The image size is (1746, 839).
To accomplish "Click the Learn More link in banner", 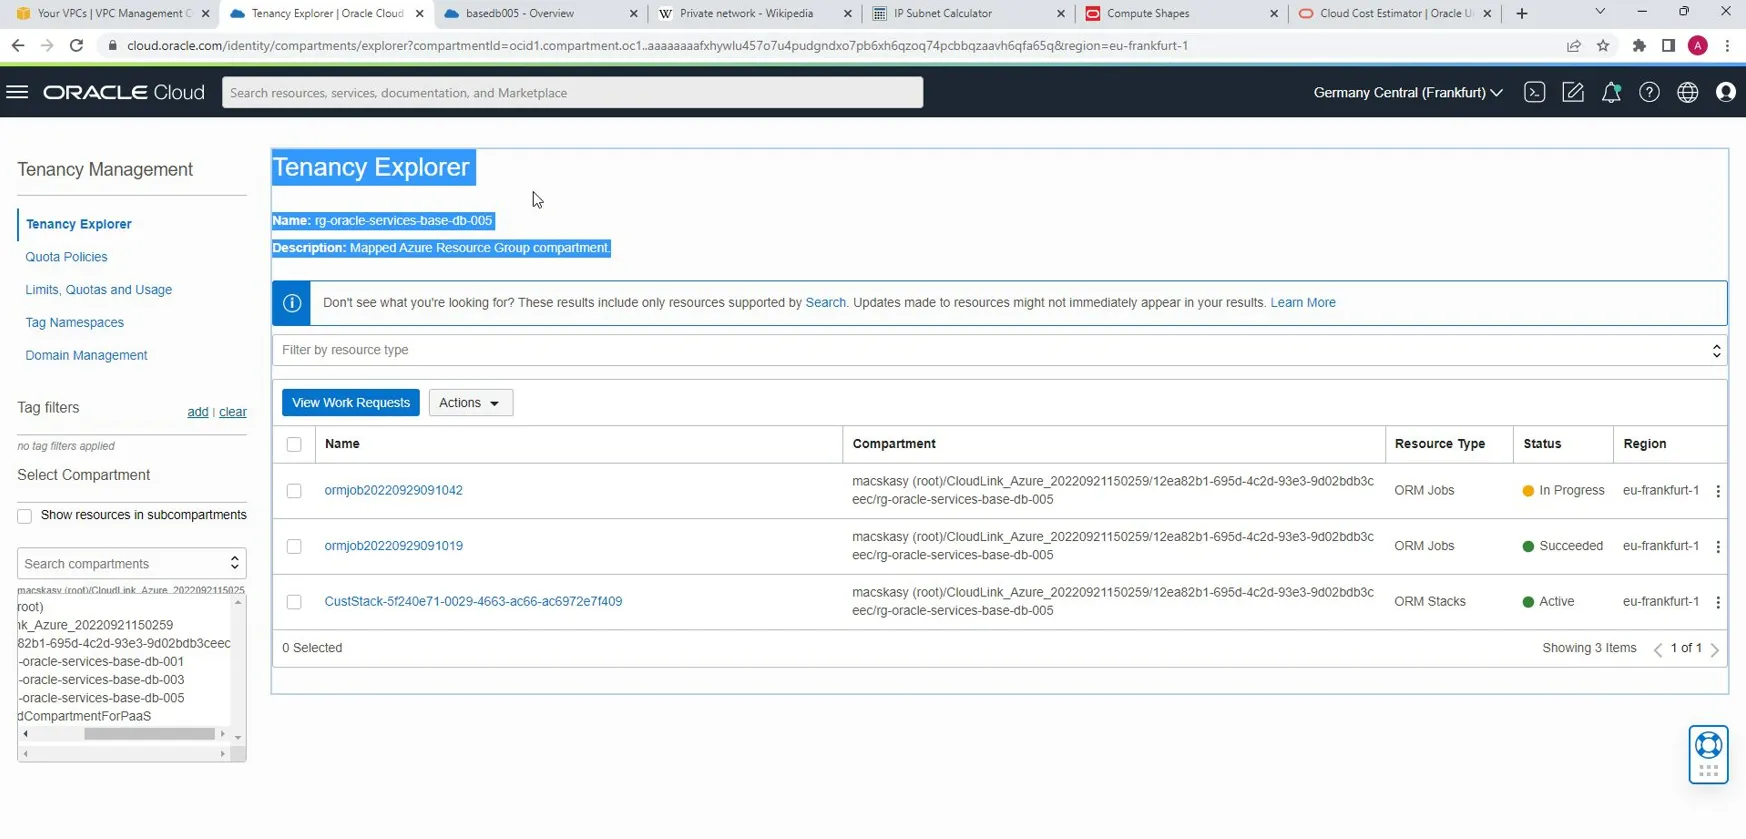I will pos(1303,303).
